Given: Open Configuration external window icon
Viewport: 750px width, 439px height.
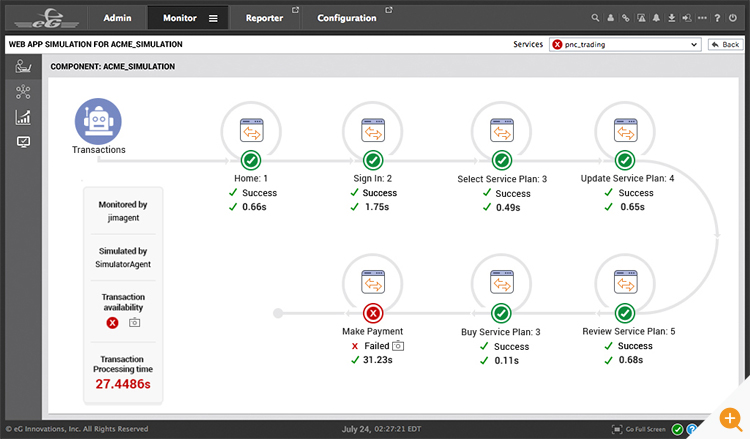Looking at the screenshot, I should (389, 10).
